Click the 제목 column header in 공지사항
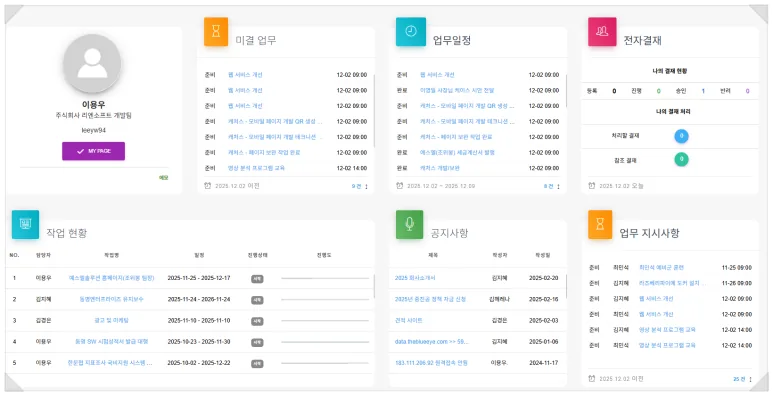Image resolution: width=773 pixels, height=396 pixels. click(x=433, y=255)
